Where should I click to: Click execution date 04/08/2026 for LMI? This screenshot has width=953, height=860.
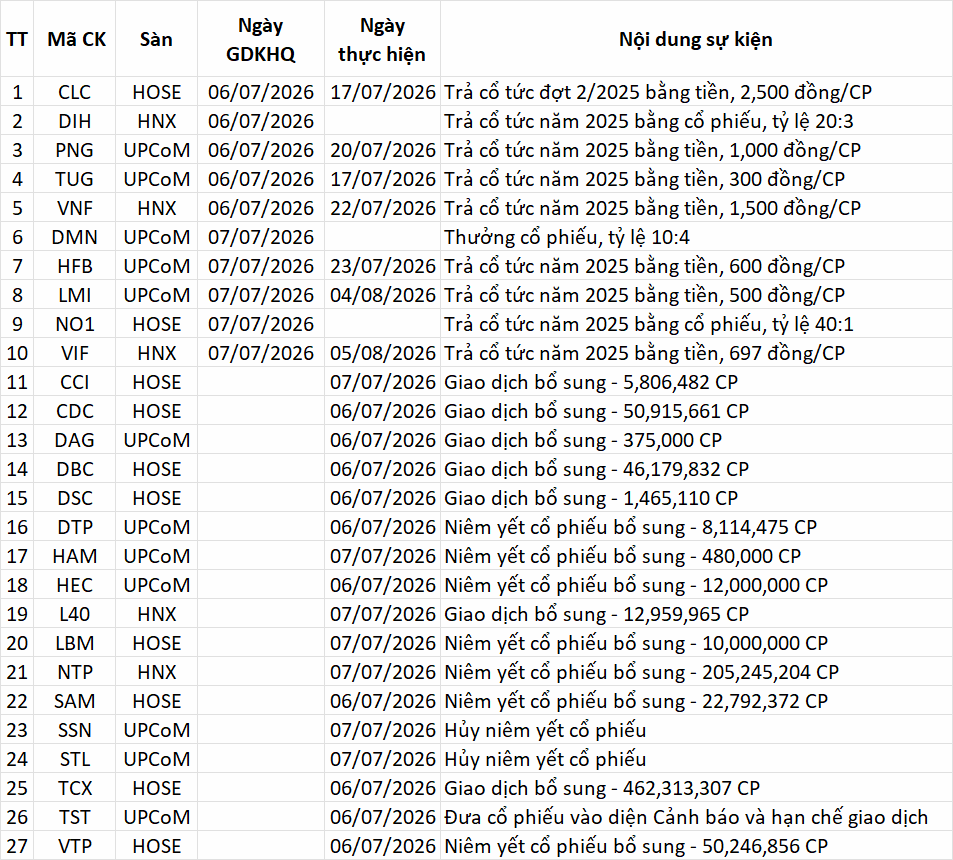click(x=383, y=295)
